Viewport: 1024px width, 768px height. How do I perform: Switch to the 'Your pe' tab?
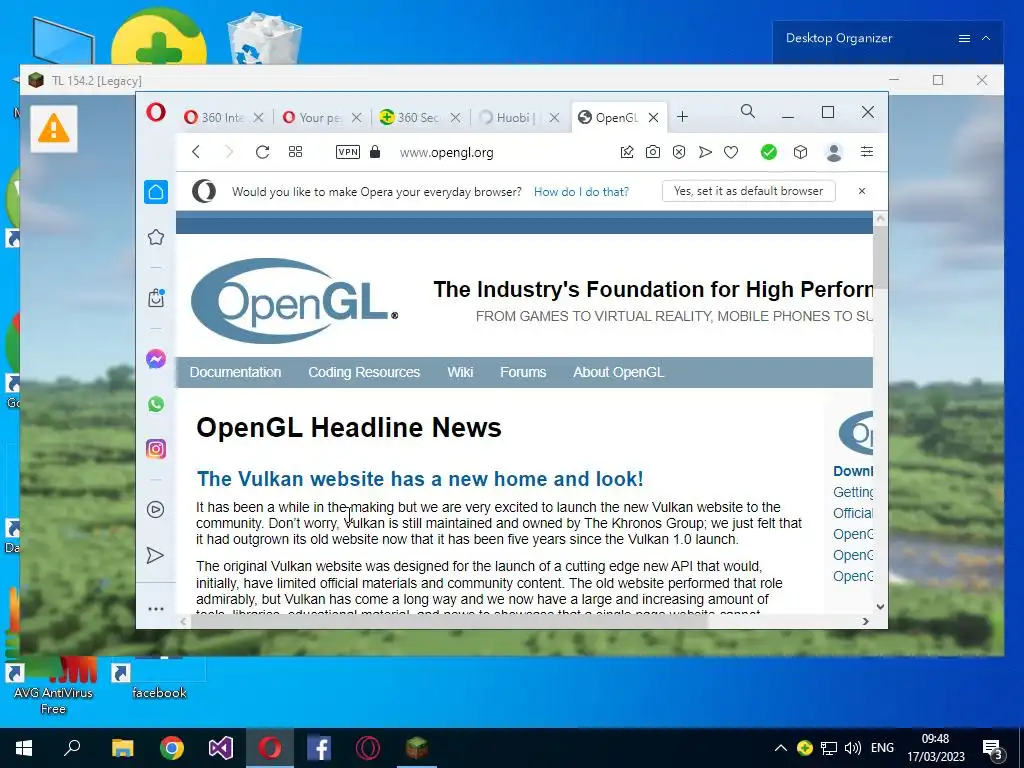click(312, 118)
